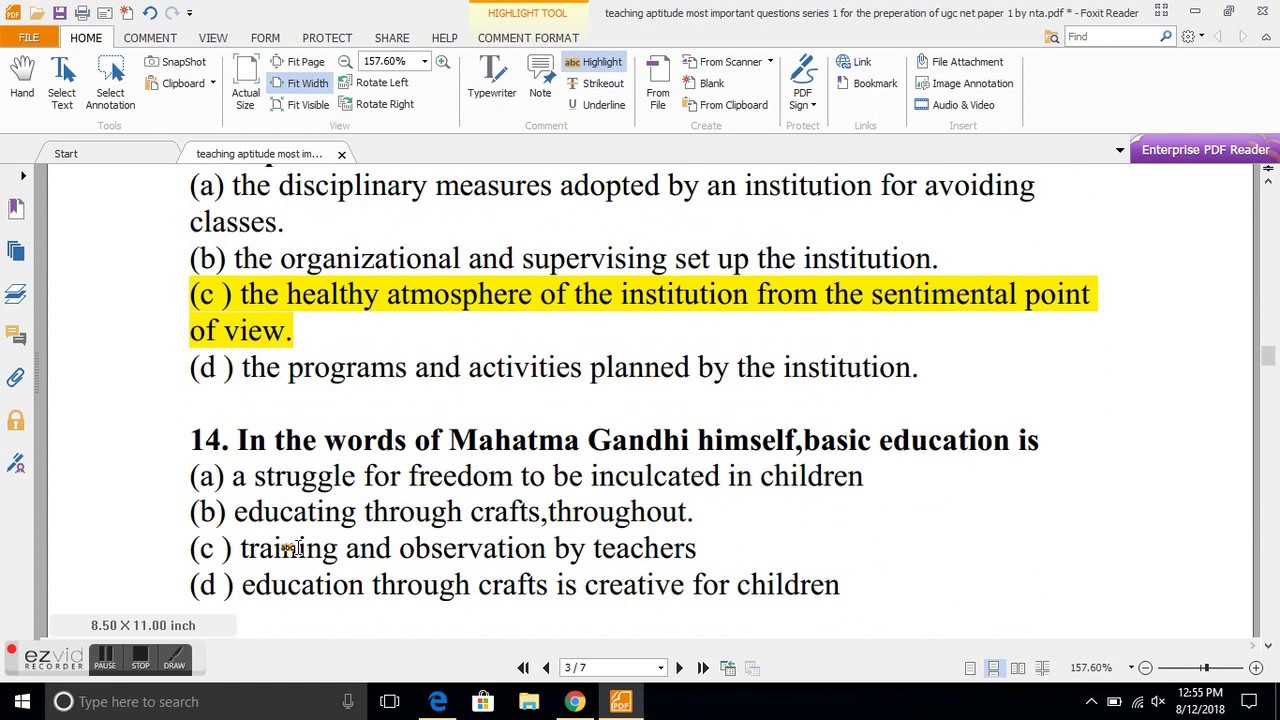Screen dimensions: 1280x720
Task: Go to the previous page
Action: tap(546, 668)
